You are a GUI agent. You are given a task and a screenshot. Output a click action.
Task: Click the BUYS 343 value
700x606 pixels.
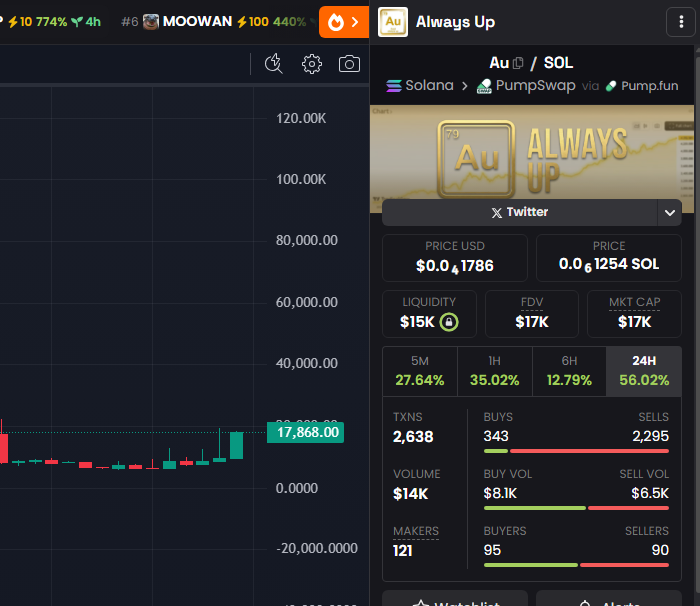(496, 436)
